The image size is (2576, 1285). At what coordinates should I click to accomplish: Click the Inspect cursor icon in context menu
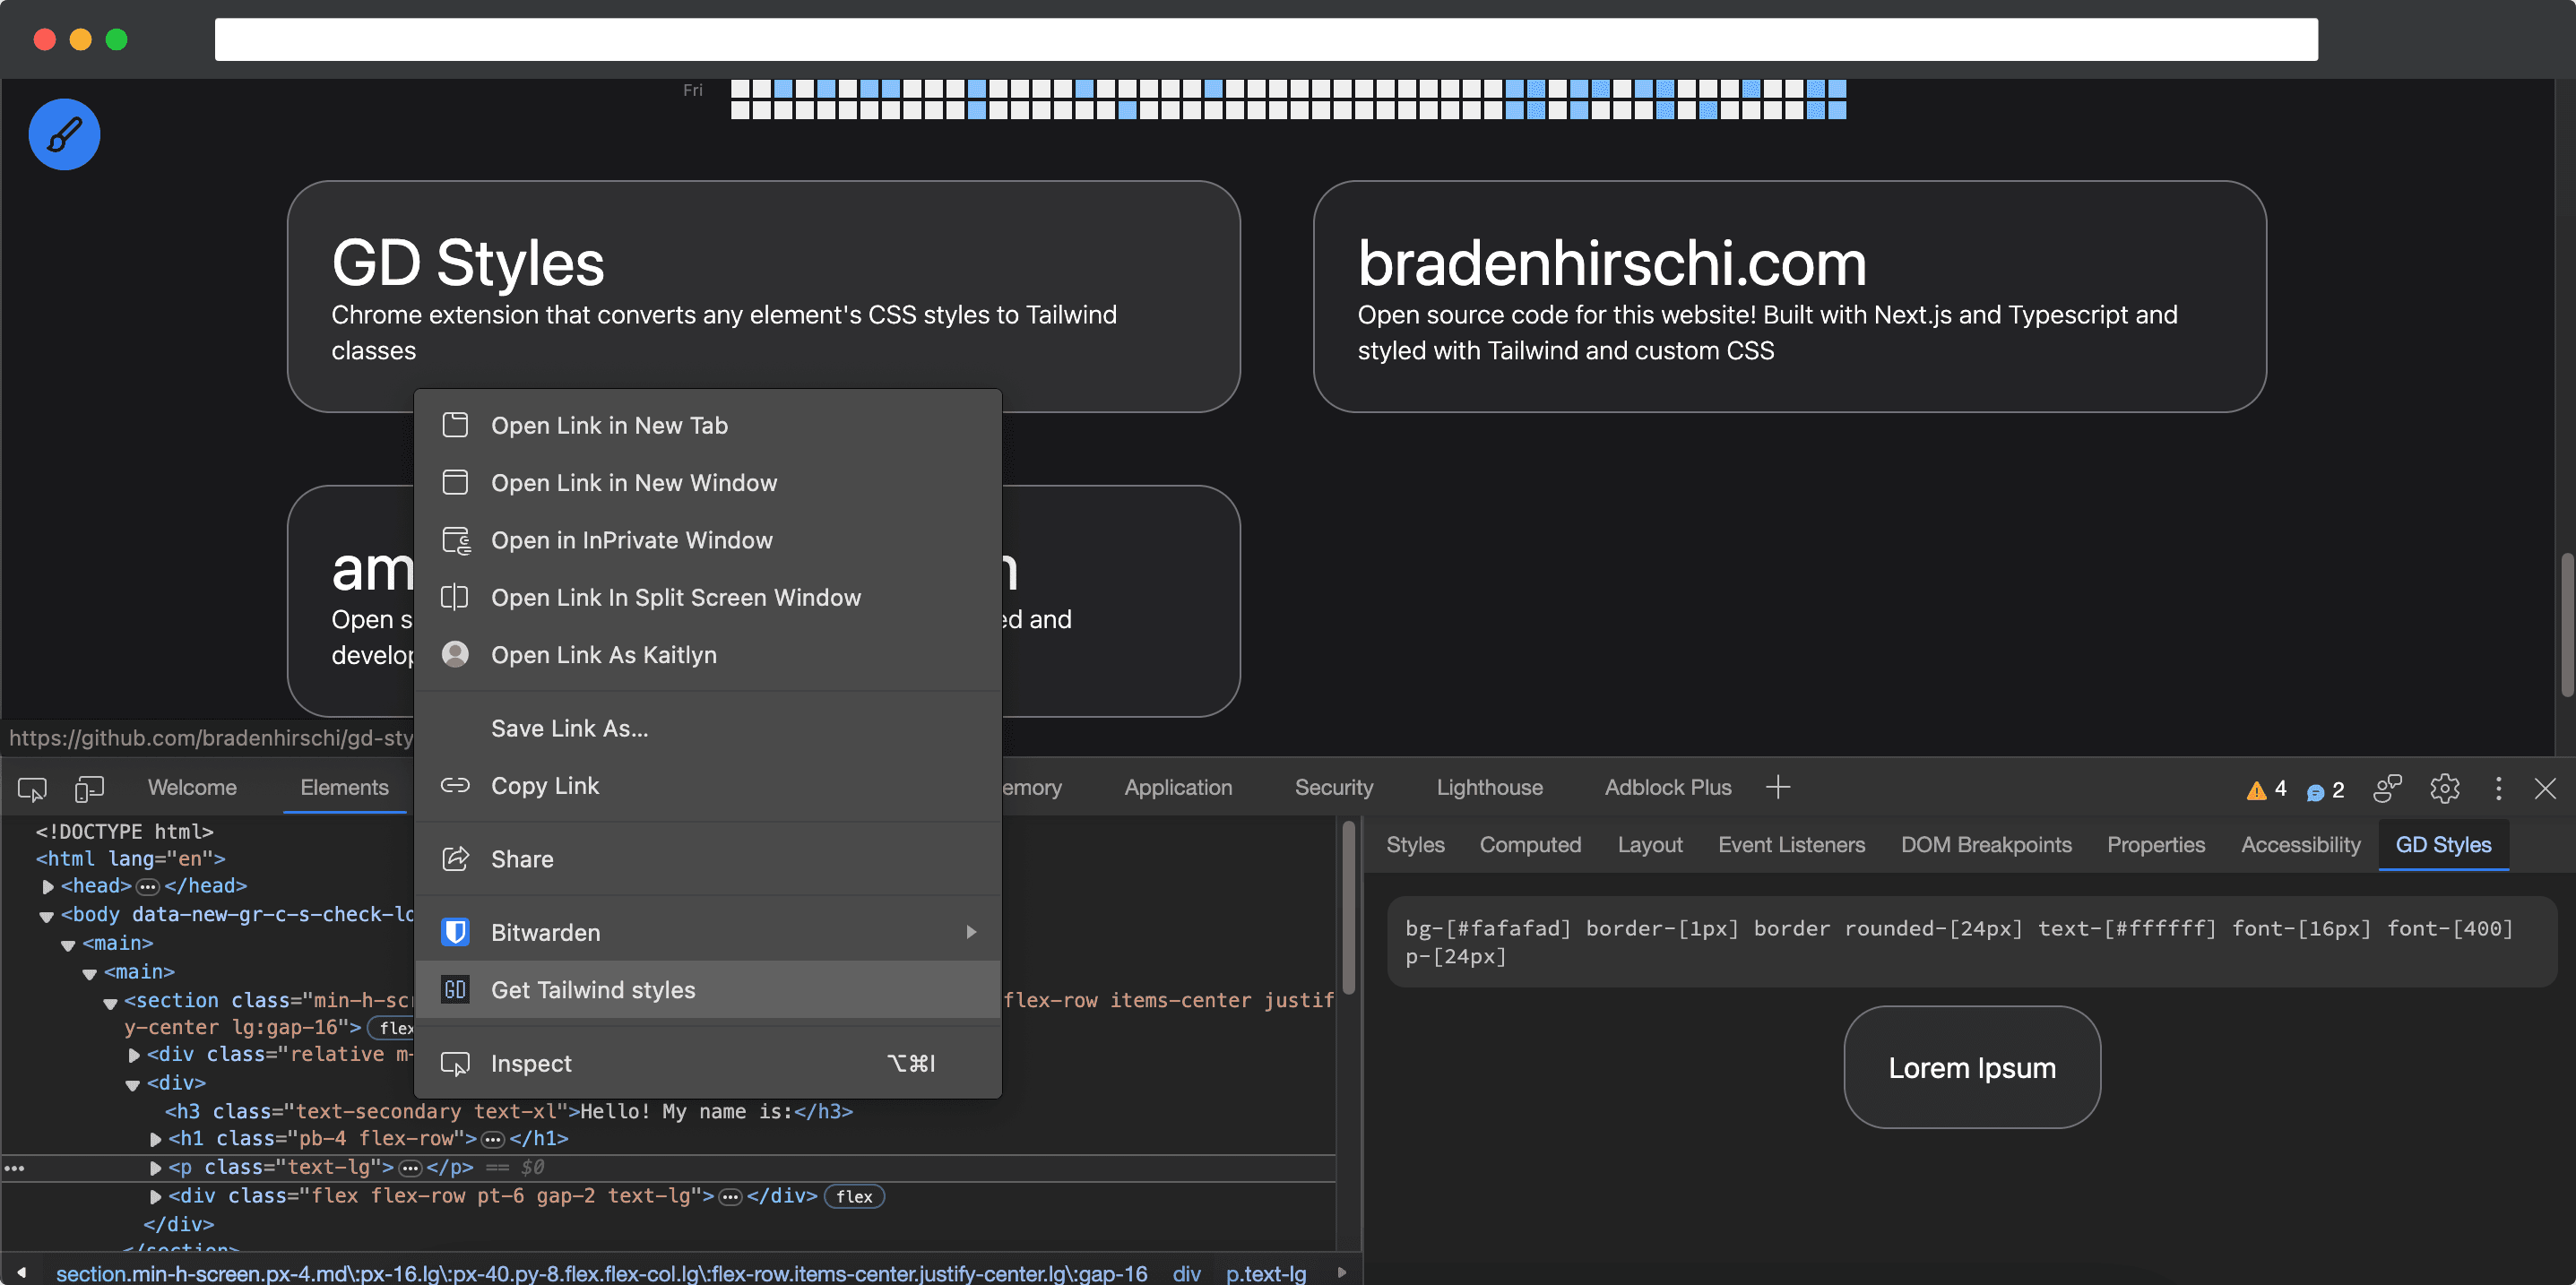[x=455, y=1063]
